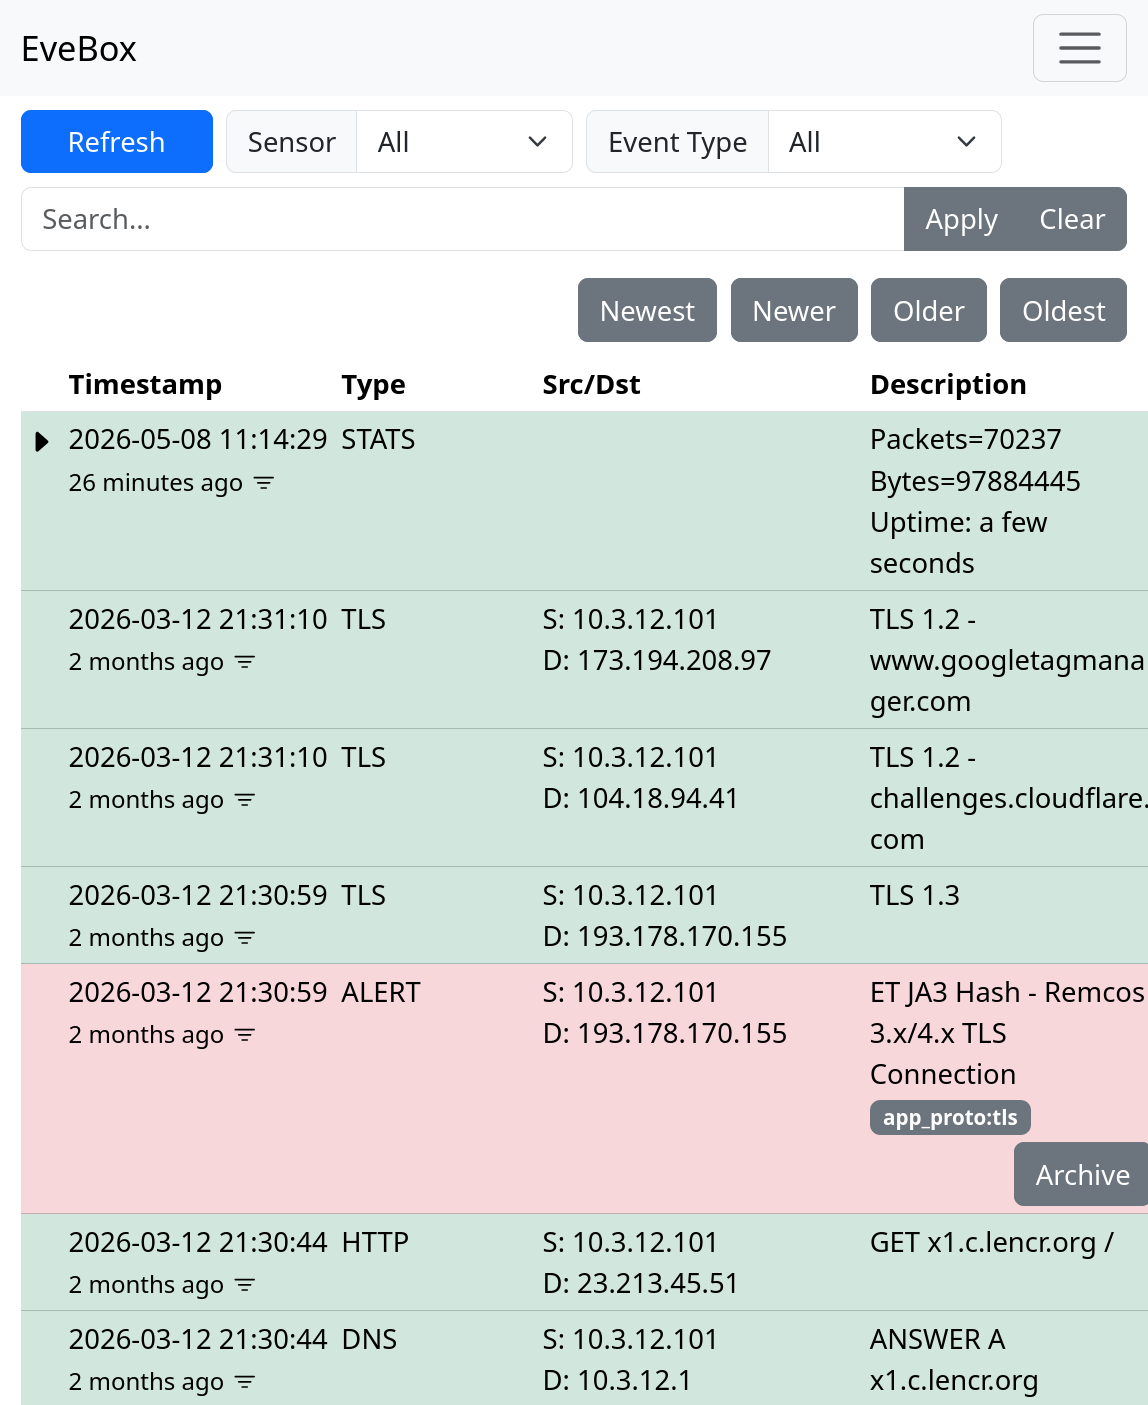Click ANSWER A x1.c.lencr.org description
1148x1405 pixels.
[x=954, y=1360]
